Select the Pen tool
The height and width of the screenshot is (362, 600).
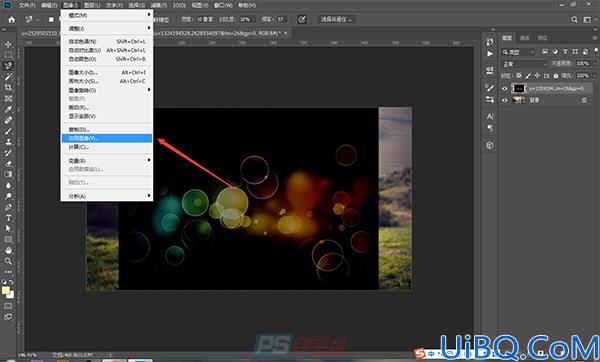pyautogui.click(x=8, y=207)
